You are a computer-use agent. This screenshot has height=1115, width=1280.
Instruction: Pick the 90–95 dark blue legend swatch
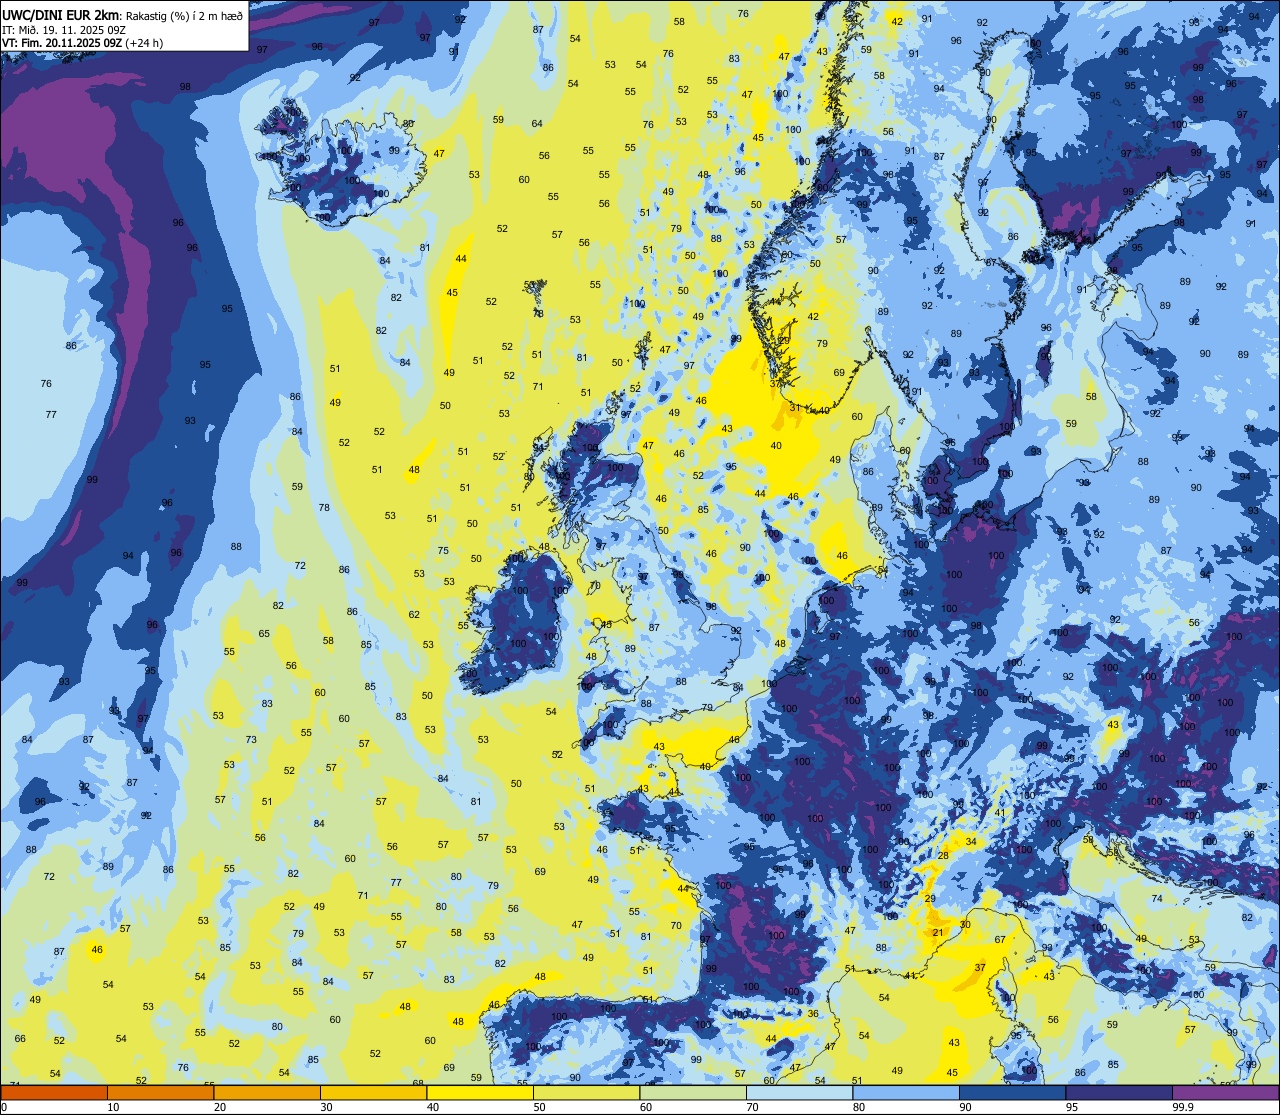[1013, 1092]
